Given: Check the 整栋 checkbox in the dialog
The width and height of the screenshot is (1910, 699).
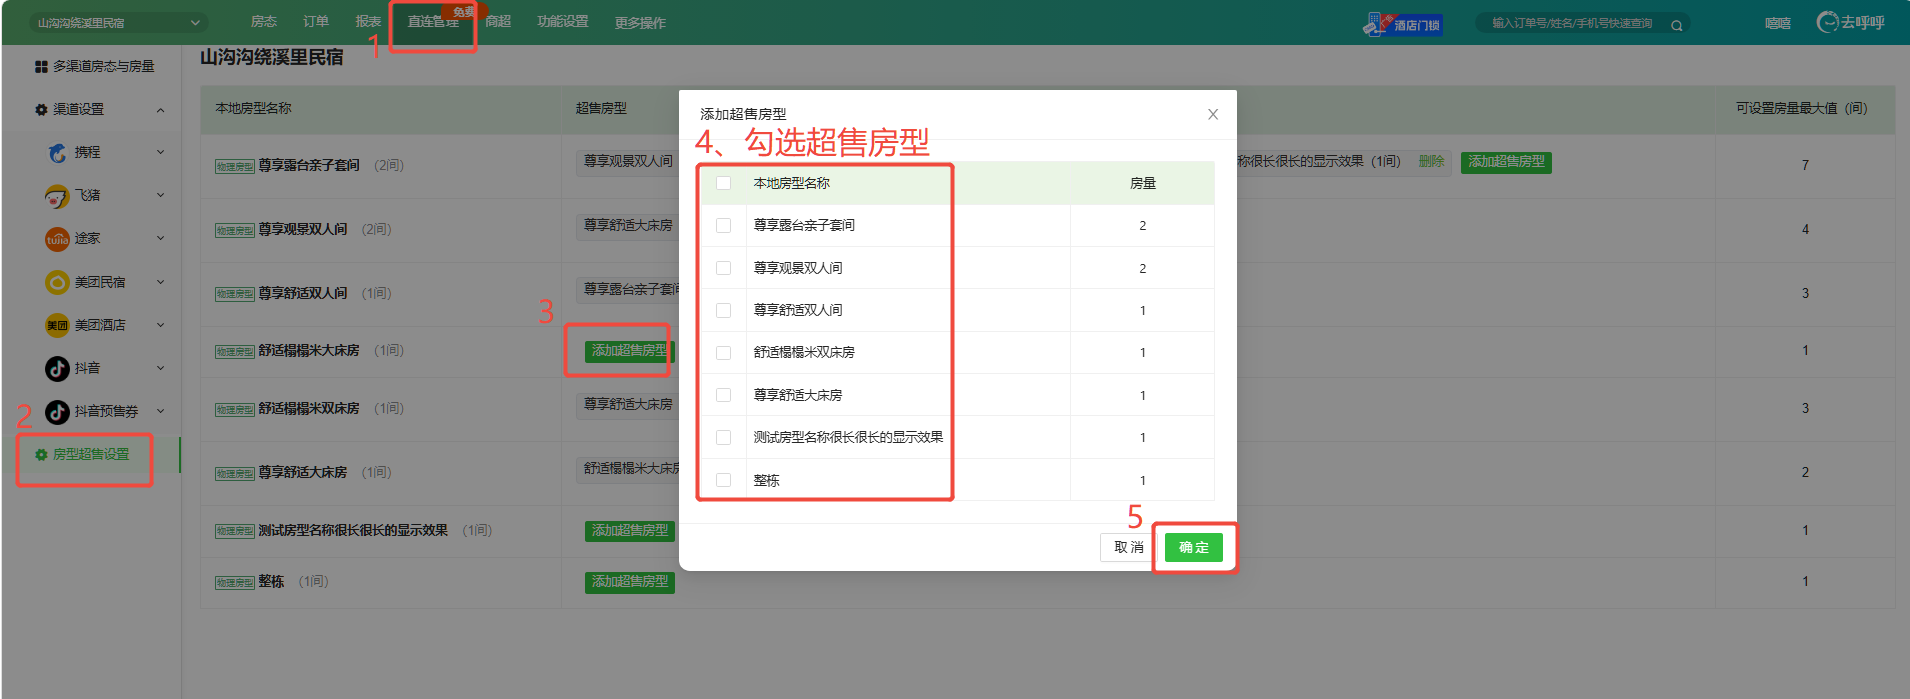Looking at the screenshot, I should [x=724, y=480].
